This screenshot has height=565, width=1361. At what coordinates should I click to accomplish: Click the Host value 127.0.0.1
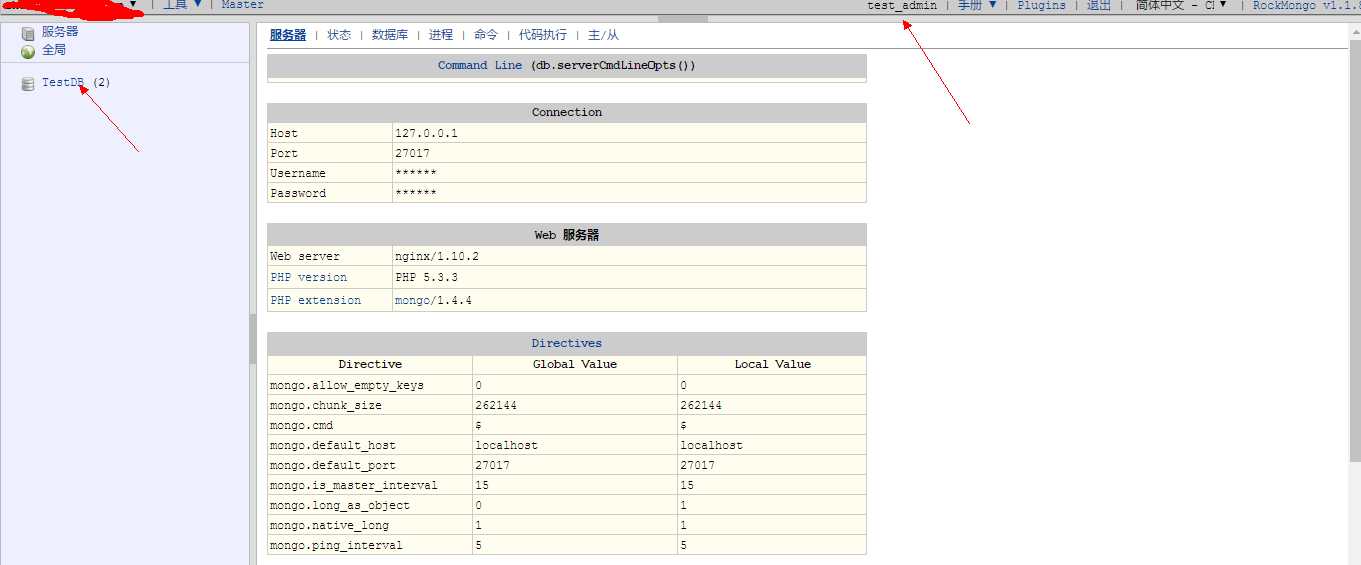tap(427, 134)
